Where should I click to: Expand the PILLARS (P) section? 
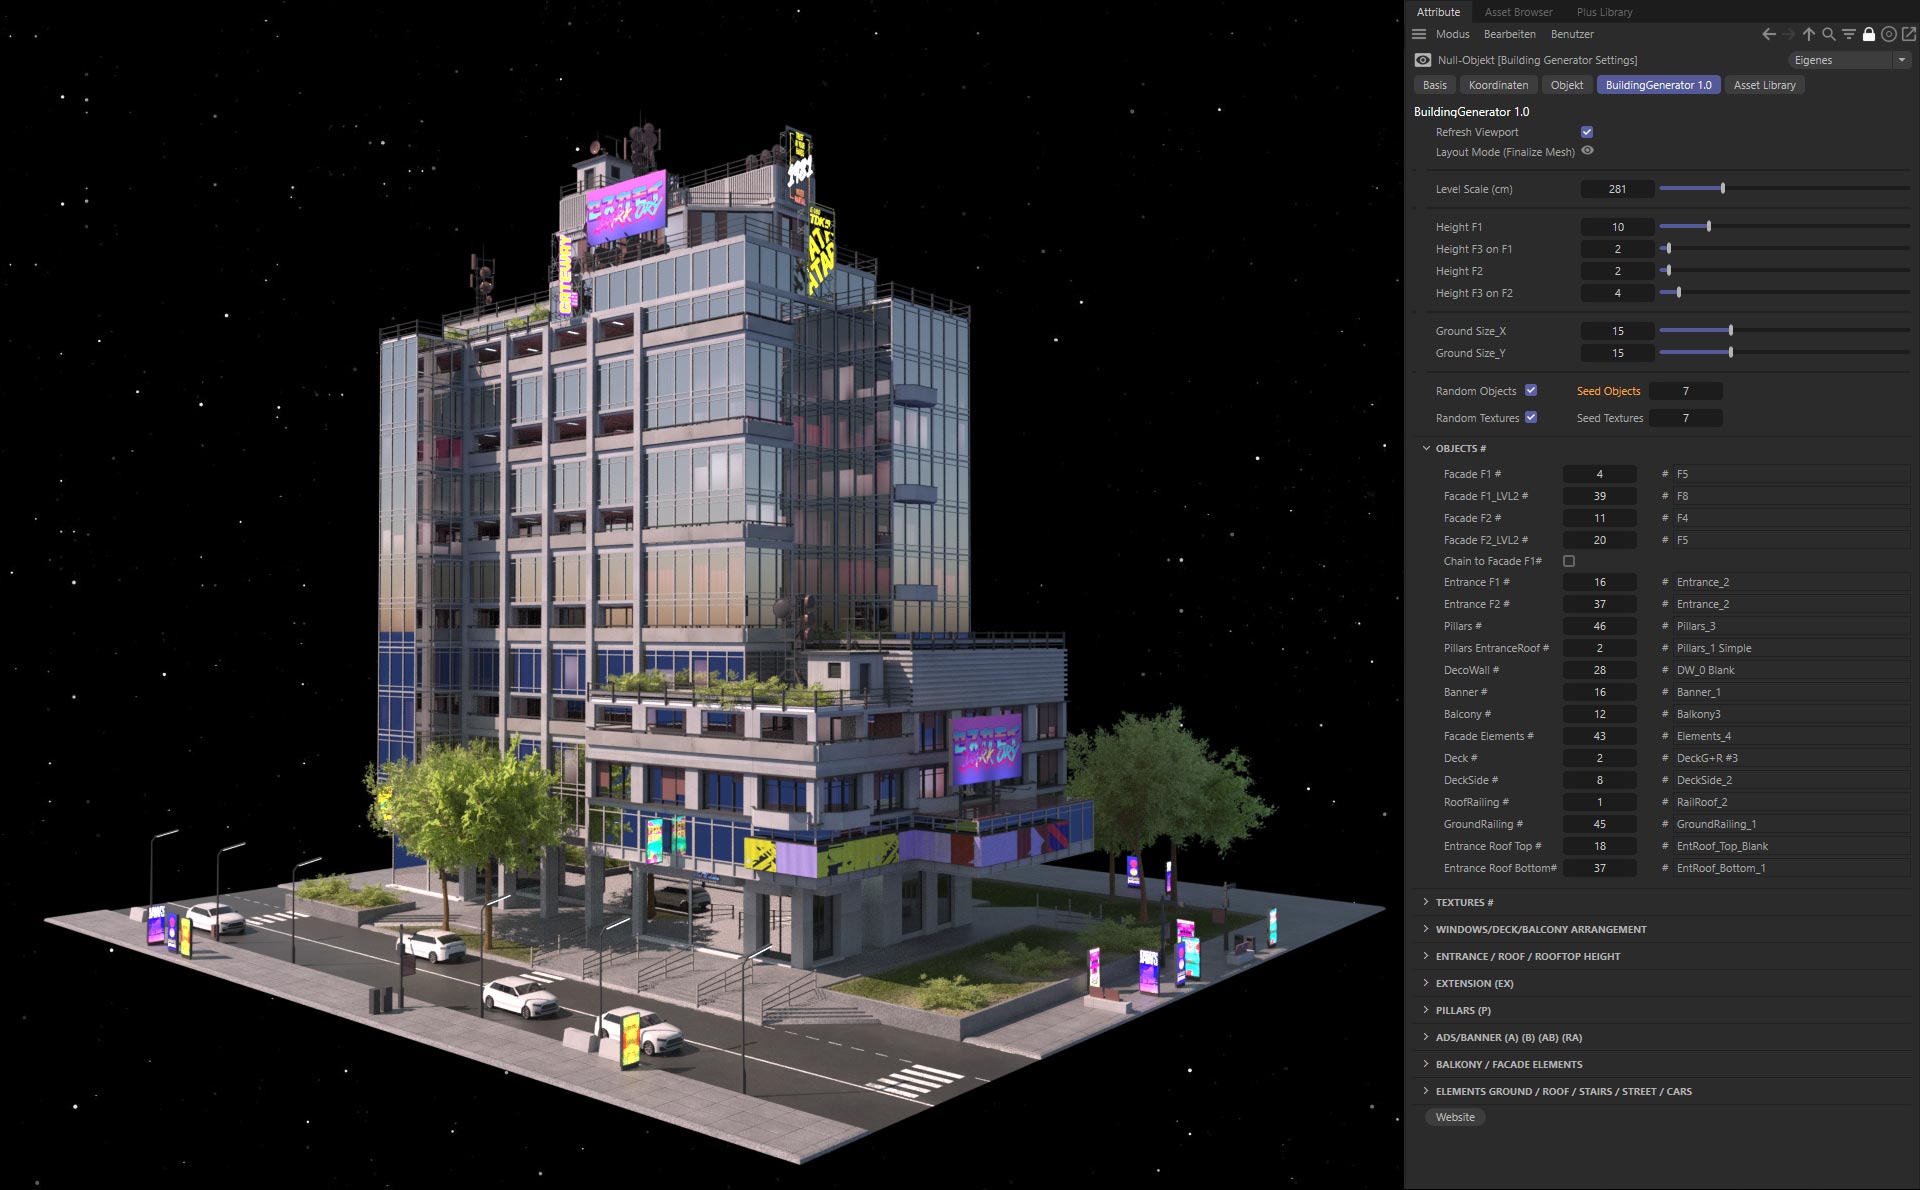[1425, 1010]
